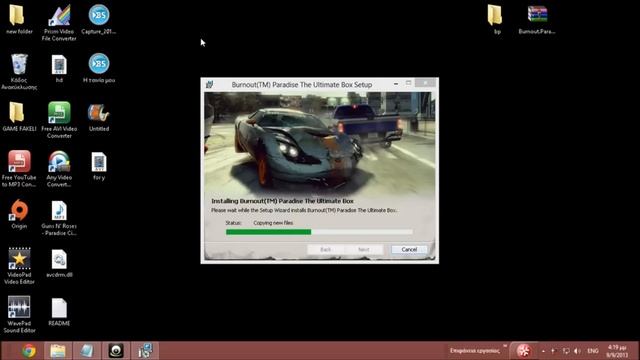Select the Prism Video File Converter icon

[59, 23]
